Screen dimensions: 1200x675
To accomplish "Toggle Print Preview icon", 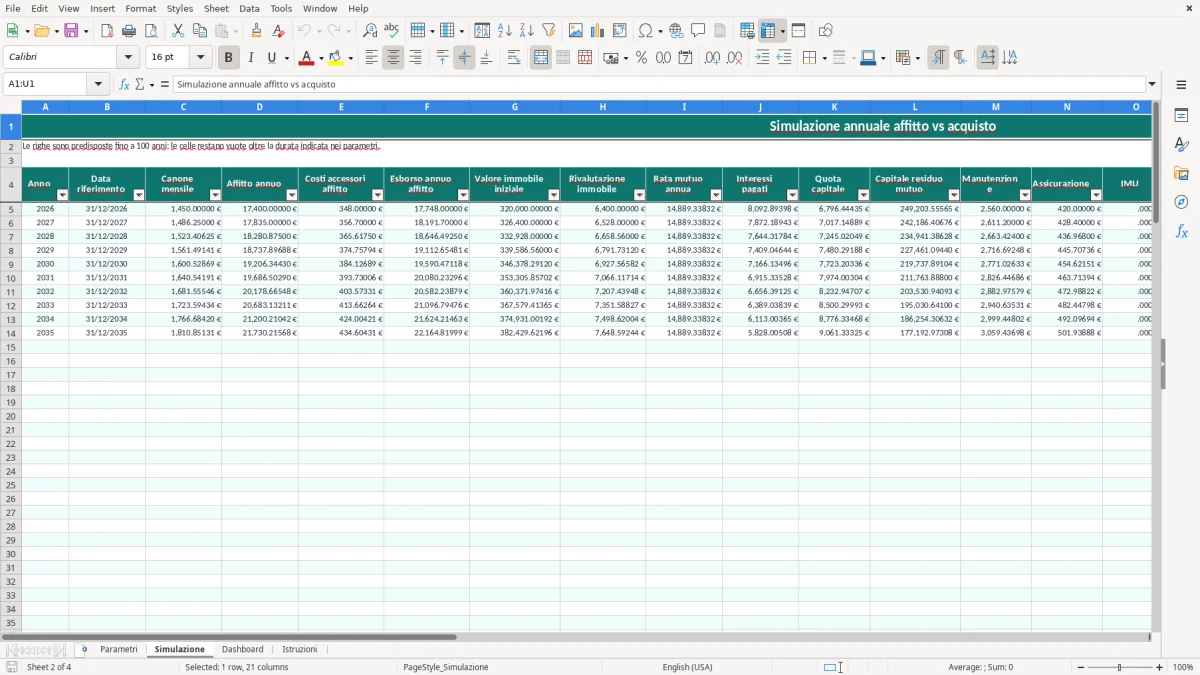I will (x=150, y=31).
